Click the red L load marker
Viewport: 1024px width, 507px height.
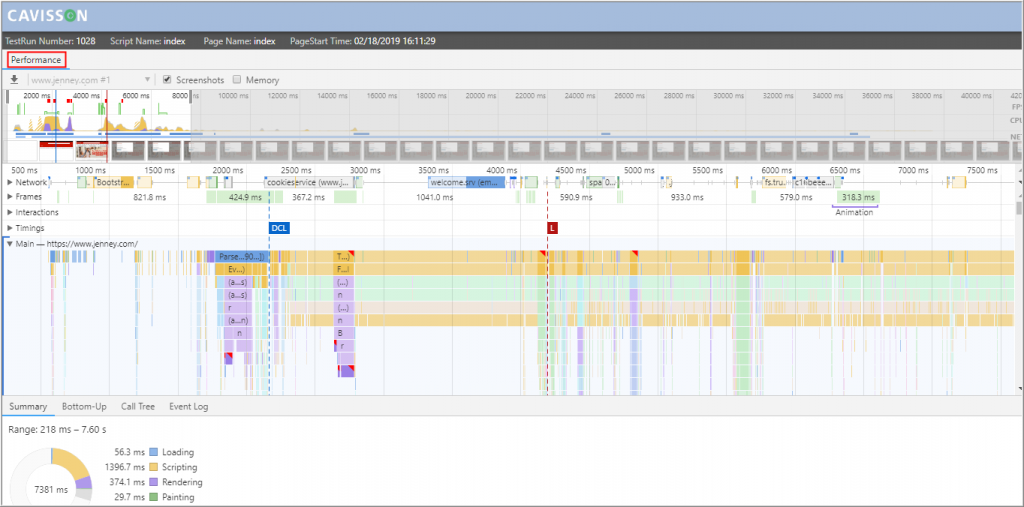[x=553, y=228]
